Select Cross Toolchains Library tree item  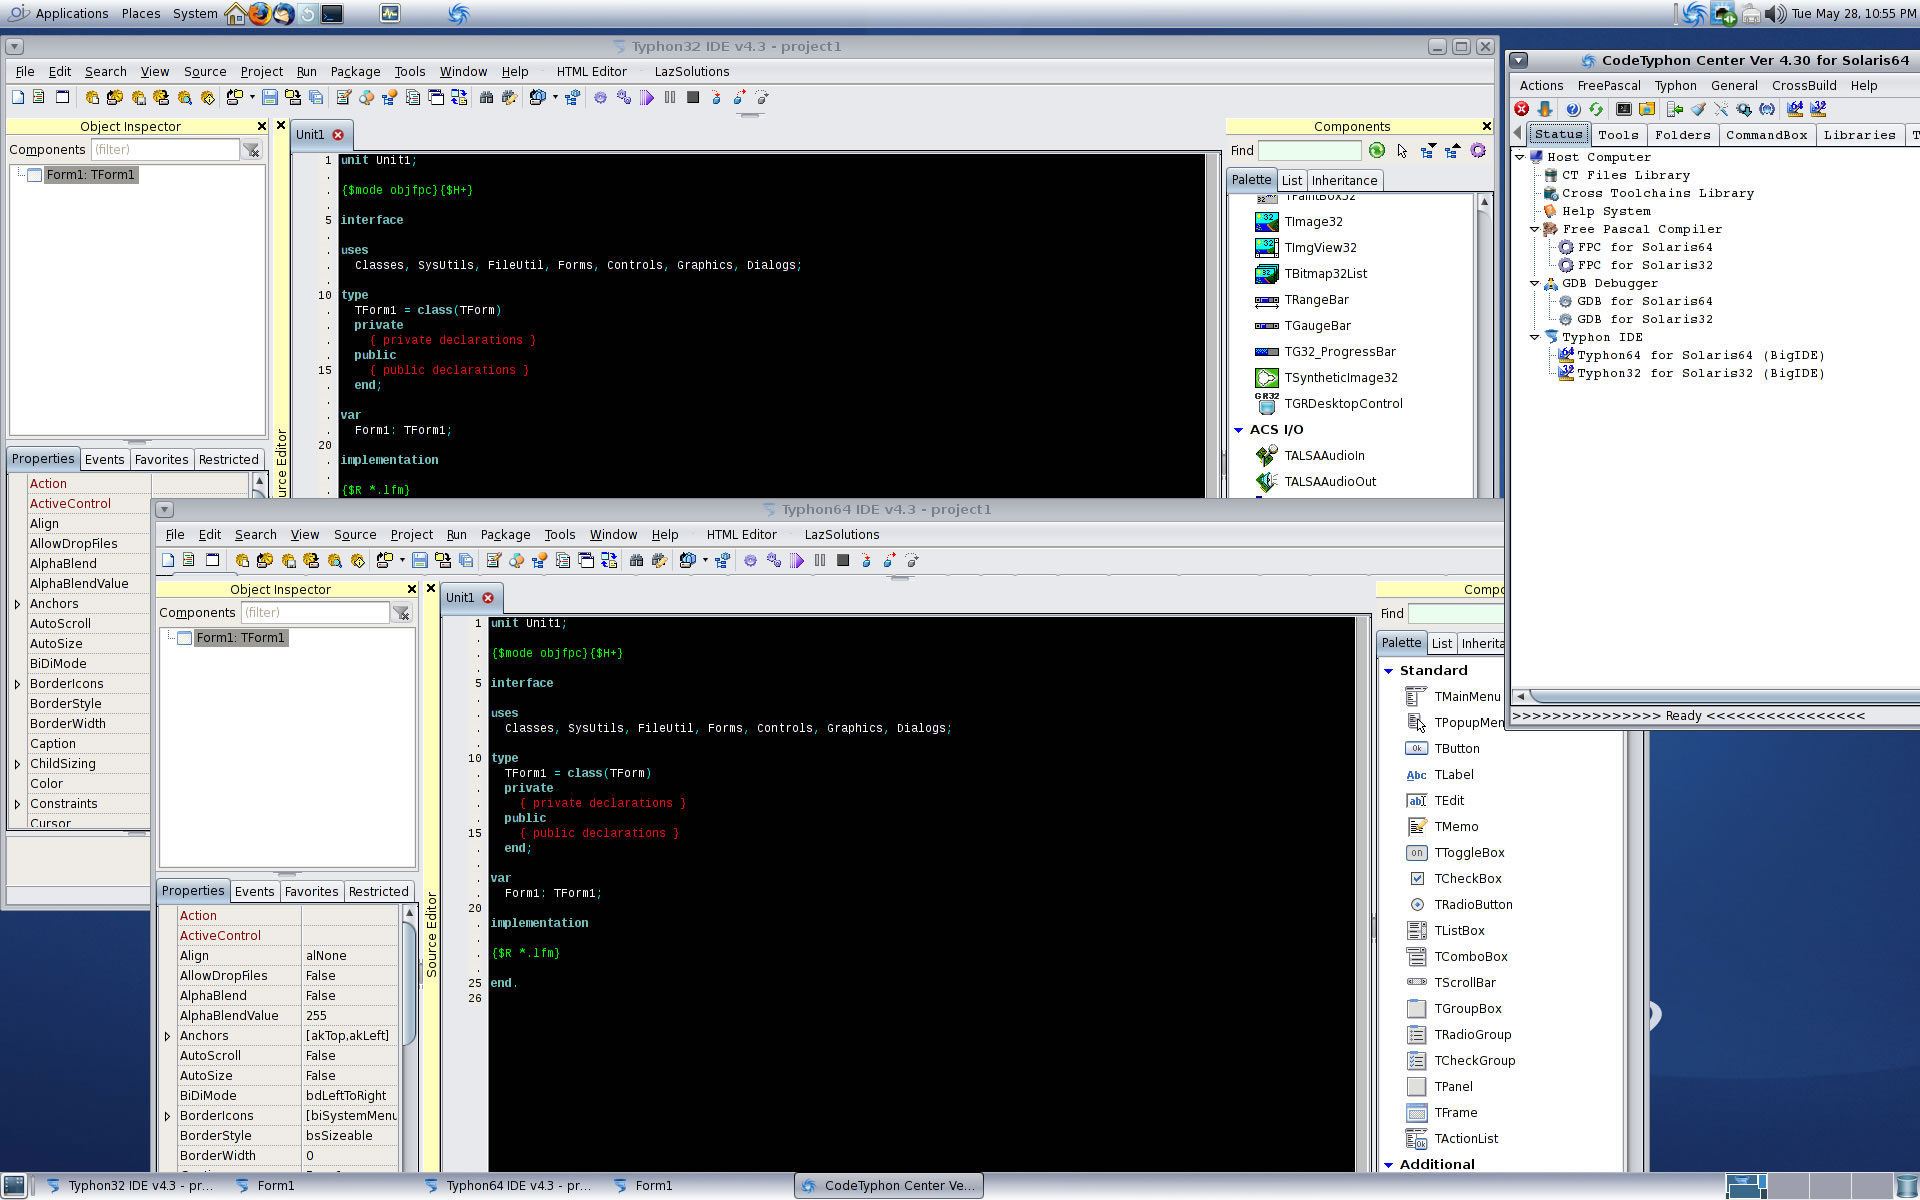[x=1657, y=194]
